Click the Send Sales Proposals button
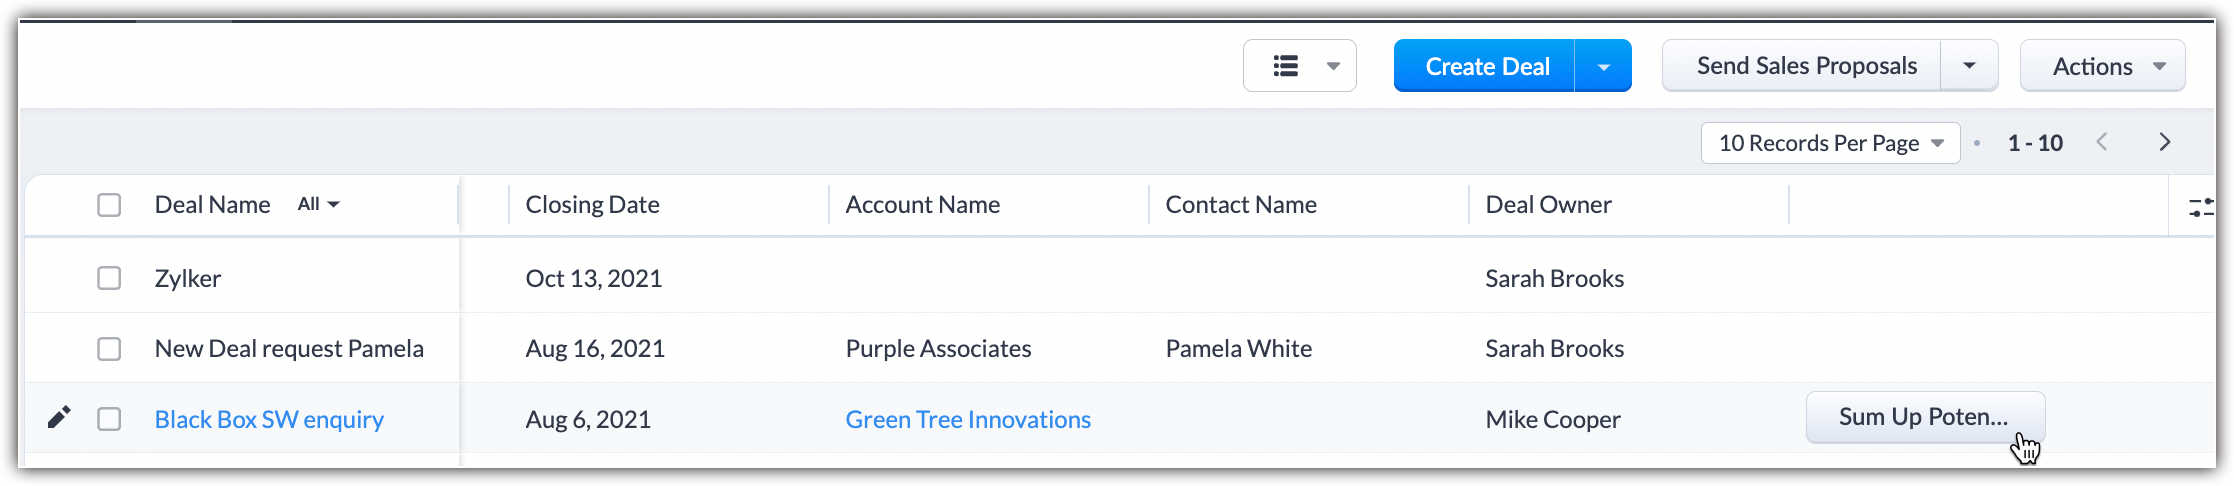 pyautogui.click(x=1805, y=66)
